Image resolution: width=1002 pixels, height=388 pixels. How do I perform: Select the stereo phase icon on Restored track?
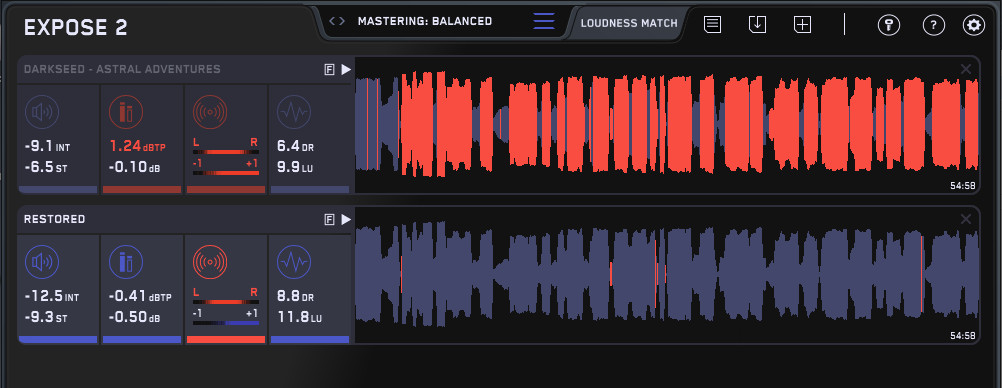(x=210, y=261)
